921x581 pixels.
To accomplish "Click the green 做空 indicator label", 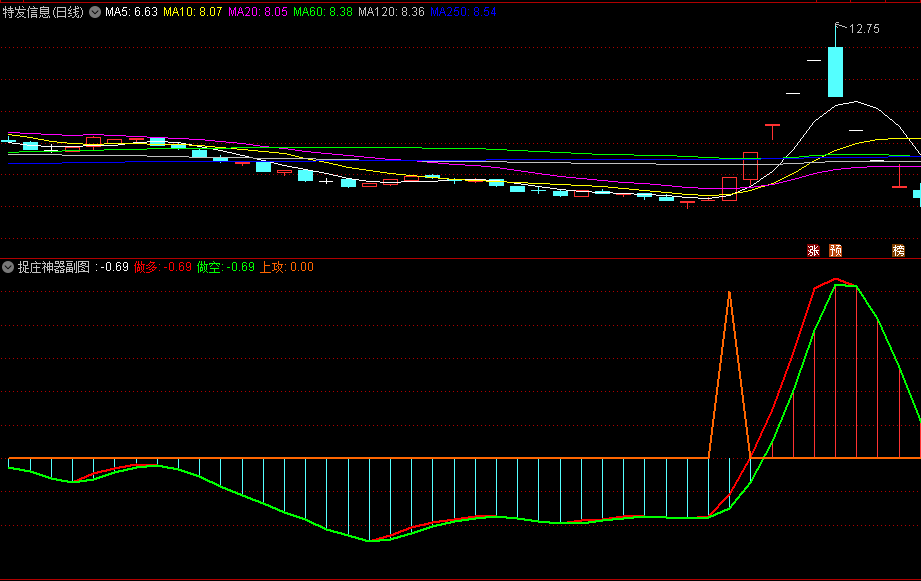I will point(225,267).
